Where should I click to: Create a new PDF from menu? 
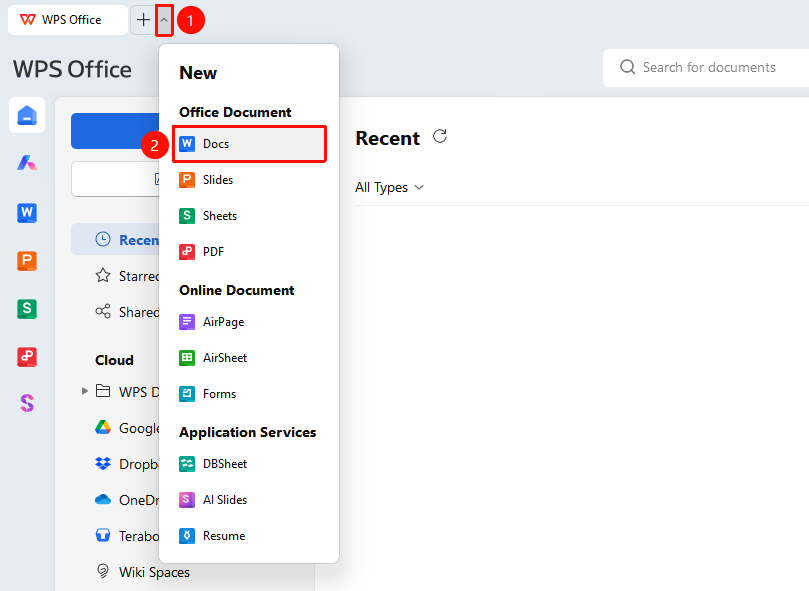coord(249,252)
